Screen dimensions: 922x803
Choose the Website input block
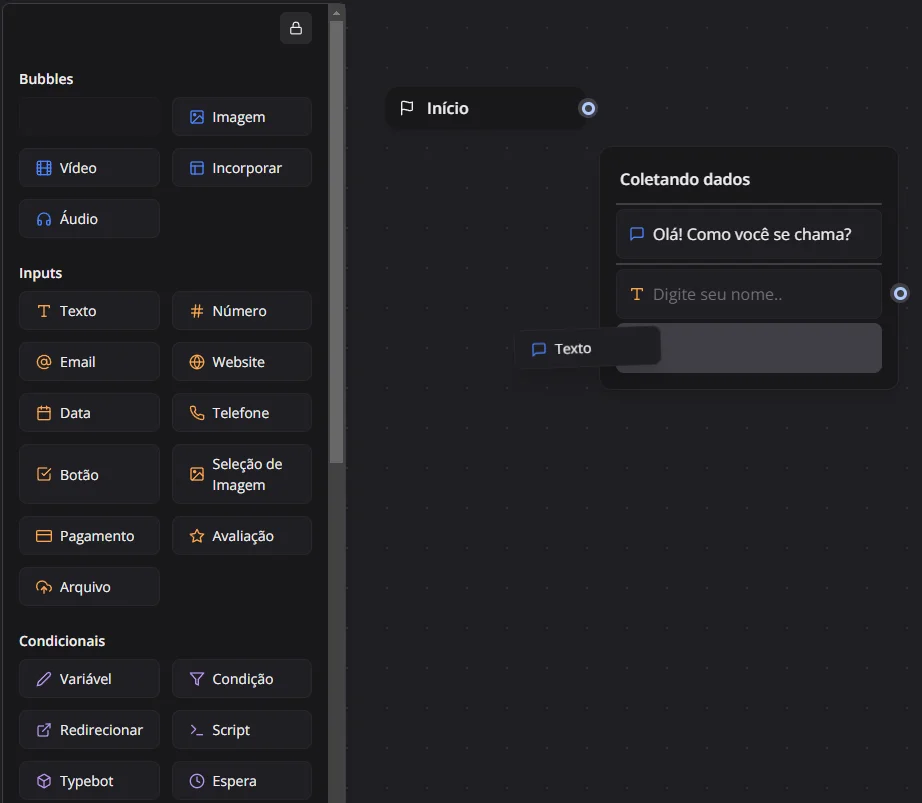point(241,362)
